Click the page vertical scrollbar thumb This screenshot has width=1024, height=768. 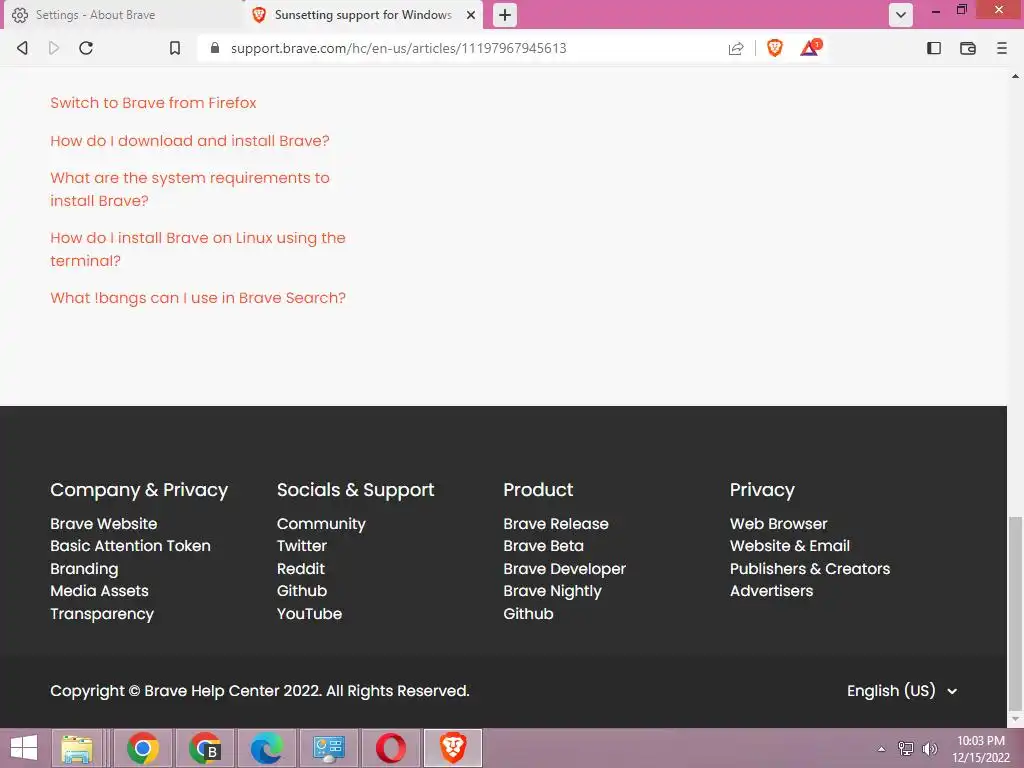1015,613
